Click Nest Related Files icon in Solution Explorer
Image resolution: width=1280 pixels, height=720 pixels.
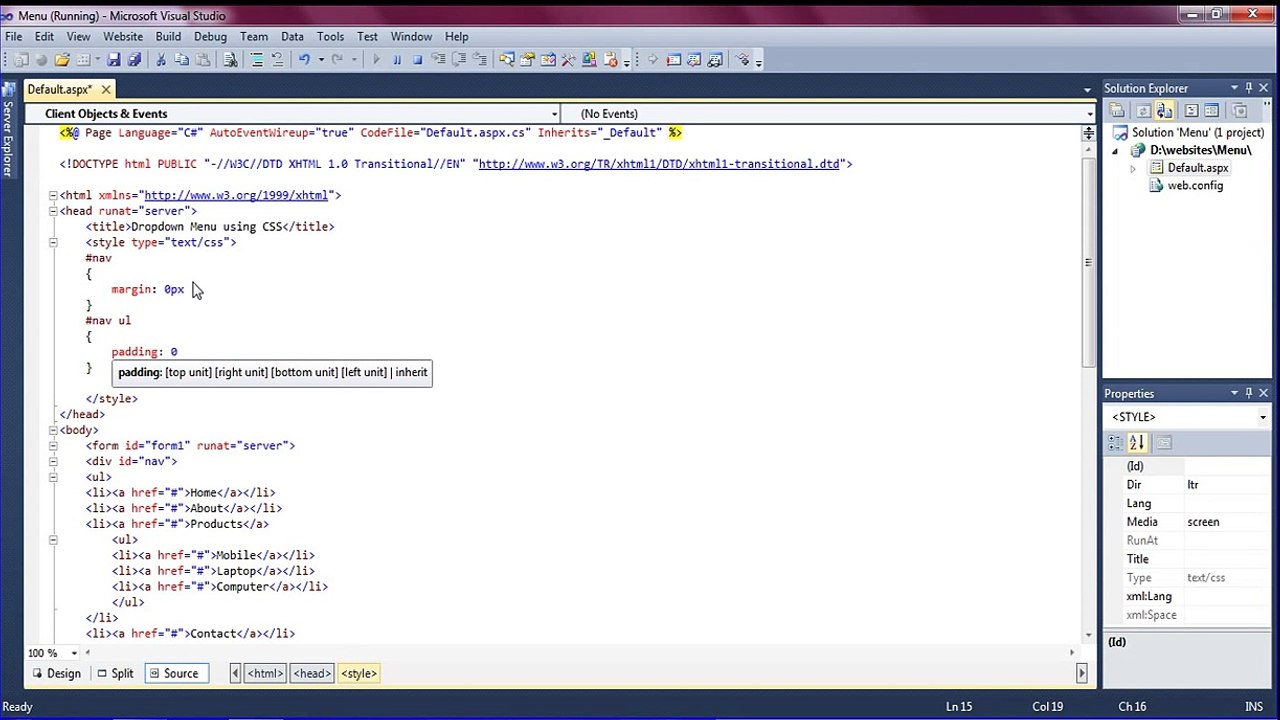click(x=1164, y=110)
